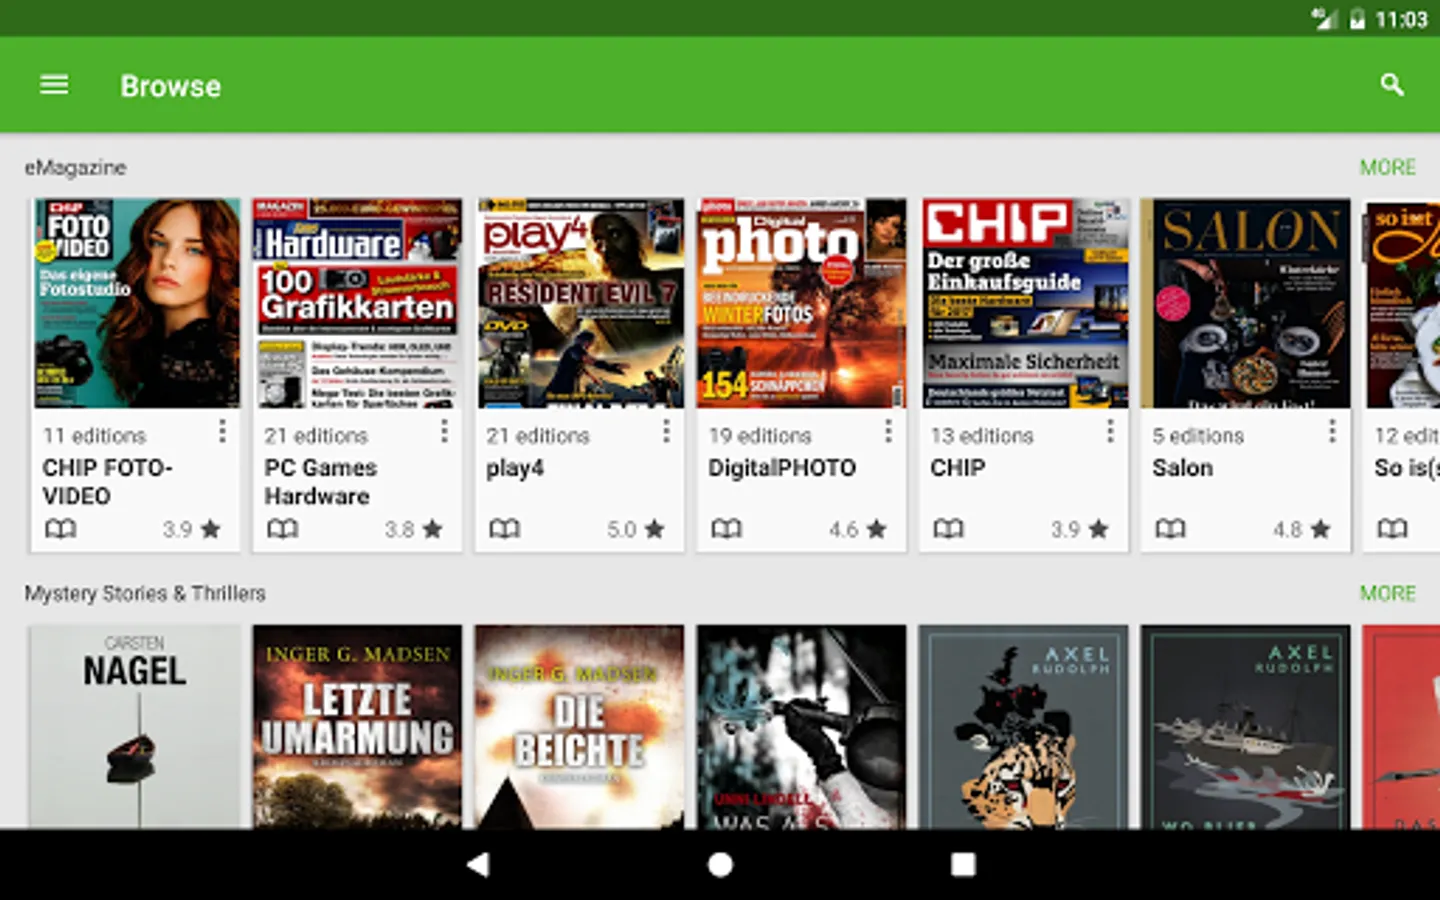Click the eMagazine section heading
Screen dimensions: 1440x900
pyautogui.click(x=76, y=168)
